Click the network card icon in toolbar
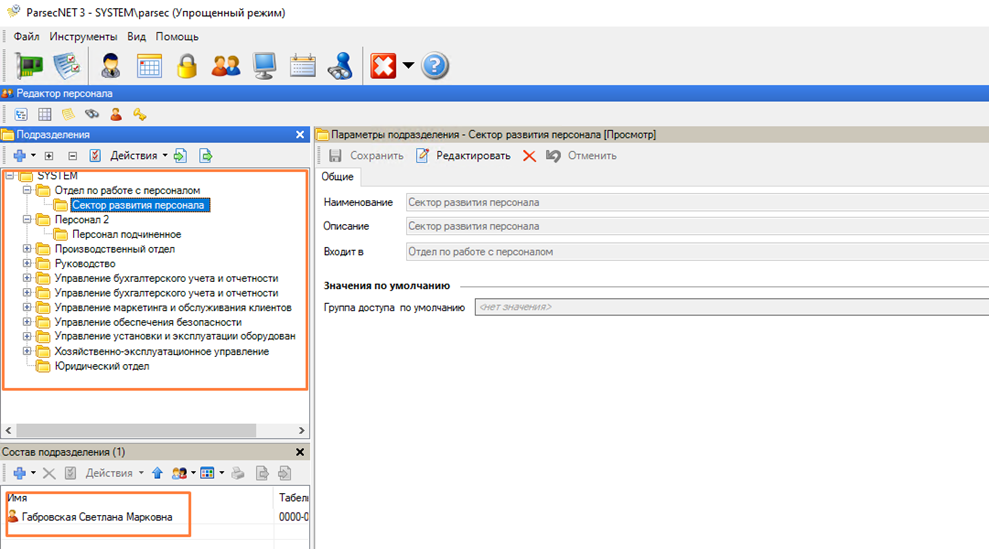The height and width of the screenshot is (549, 989). [31, 66]
